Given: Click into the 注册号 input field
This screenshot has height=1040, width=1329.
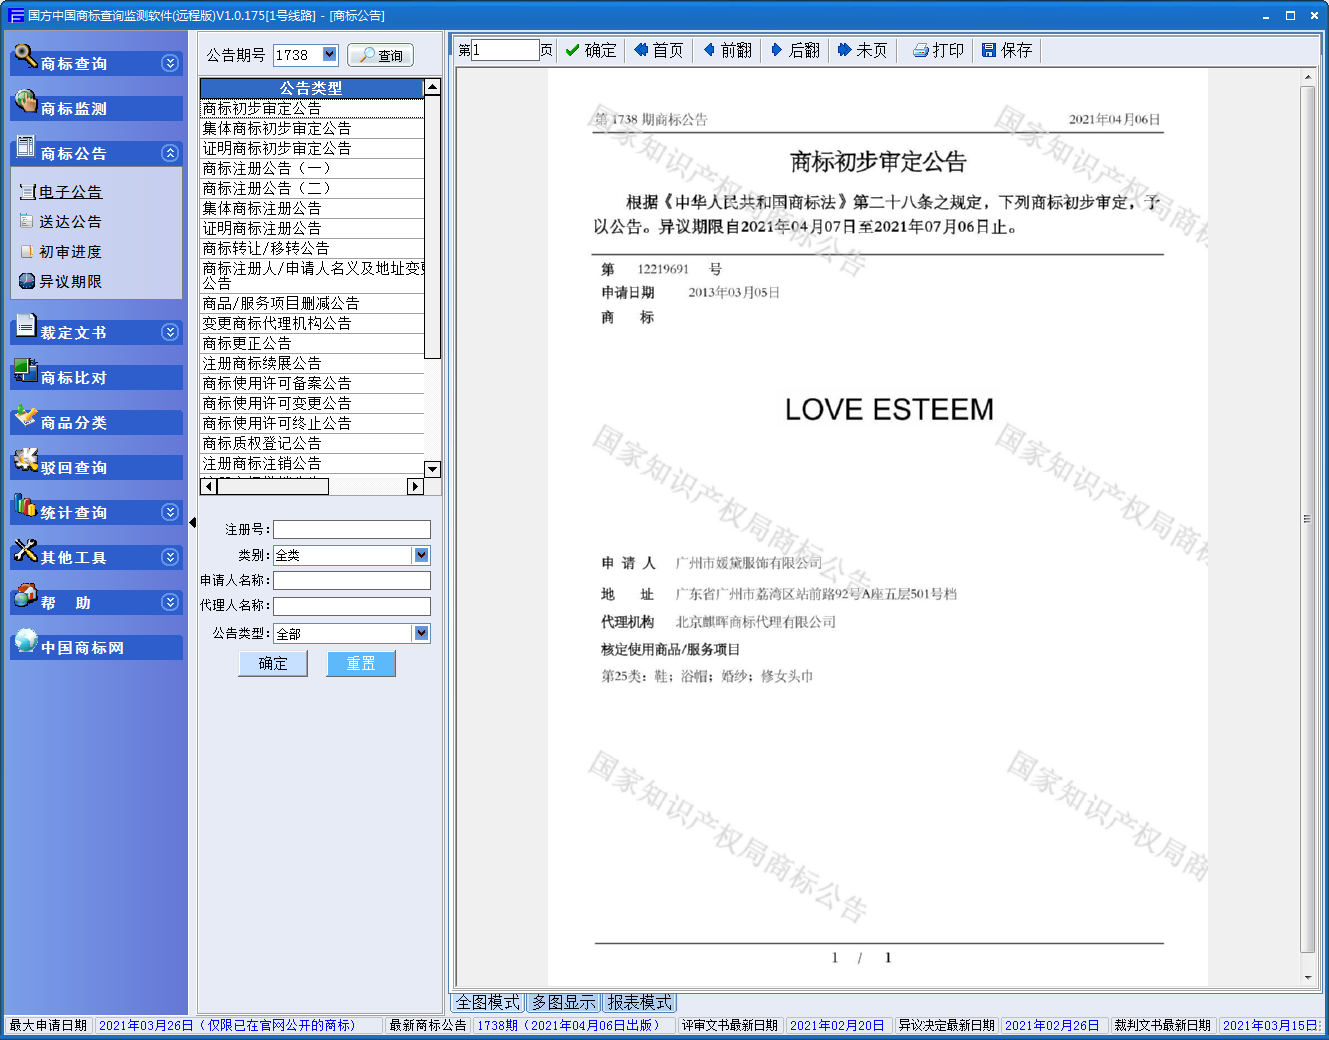Looking at the screenshot, I should coord(352,530).
